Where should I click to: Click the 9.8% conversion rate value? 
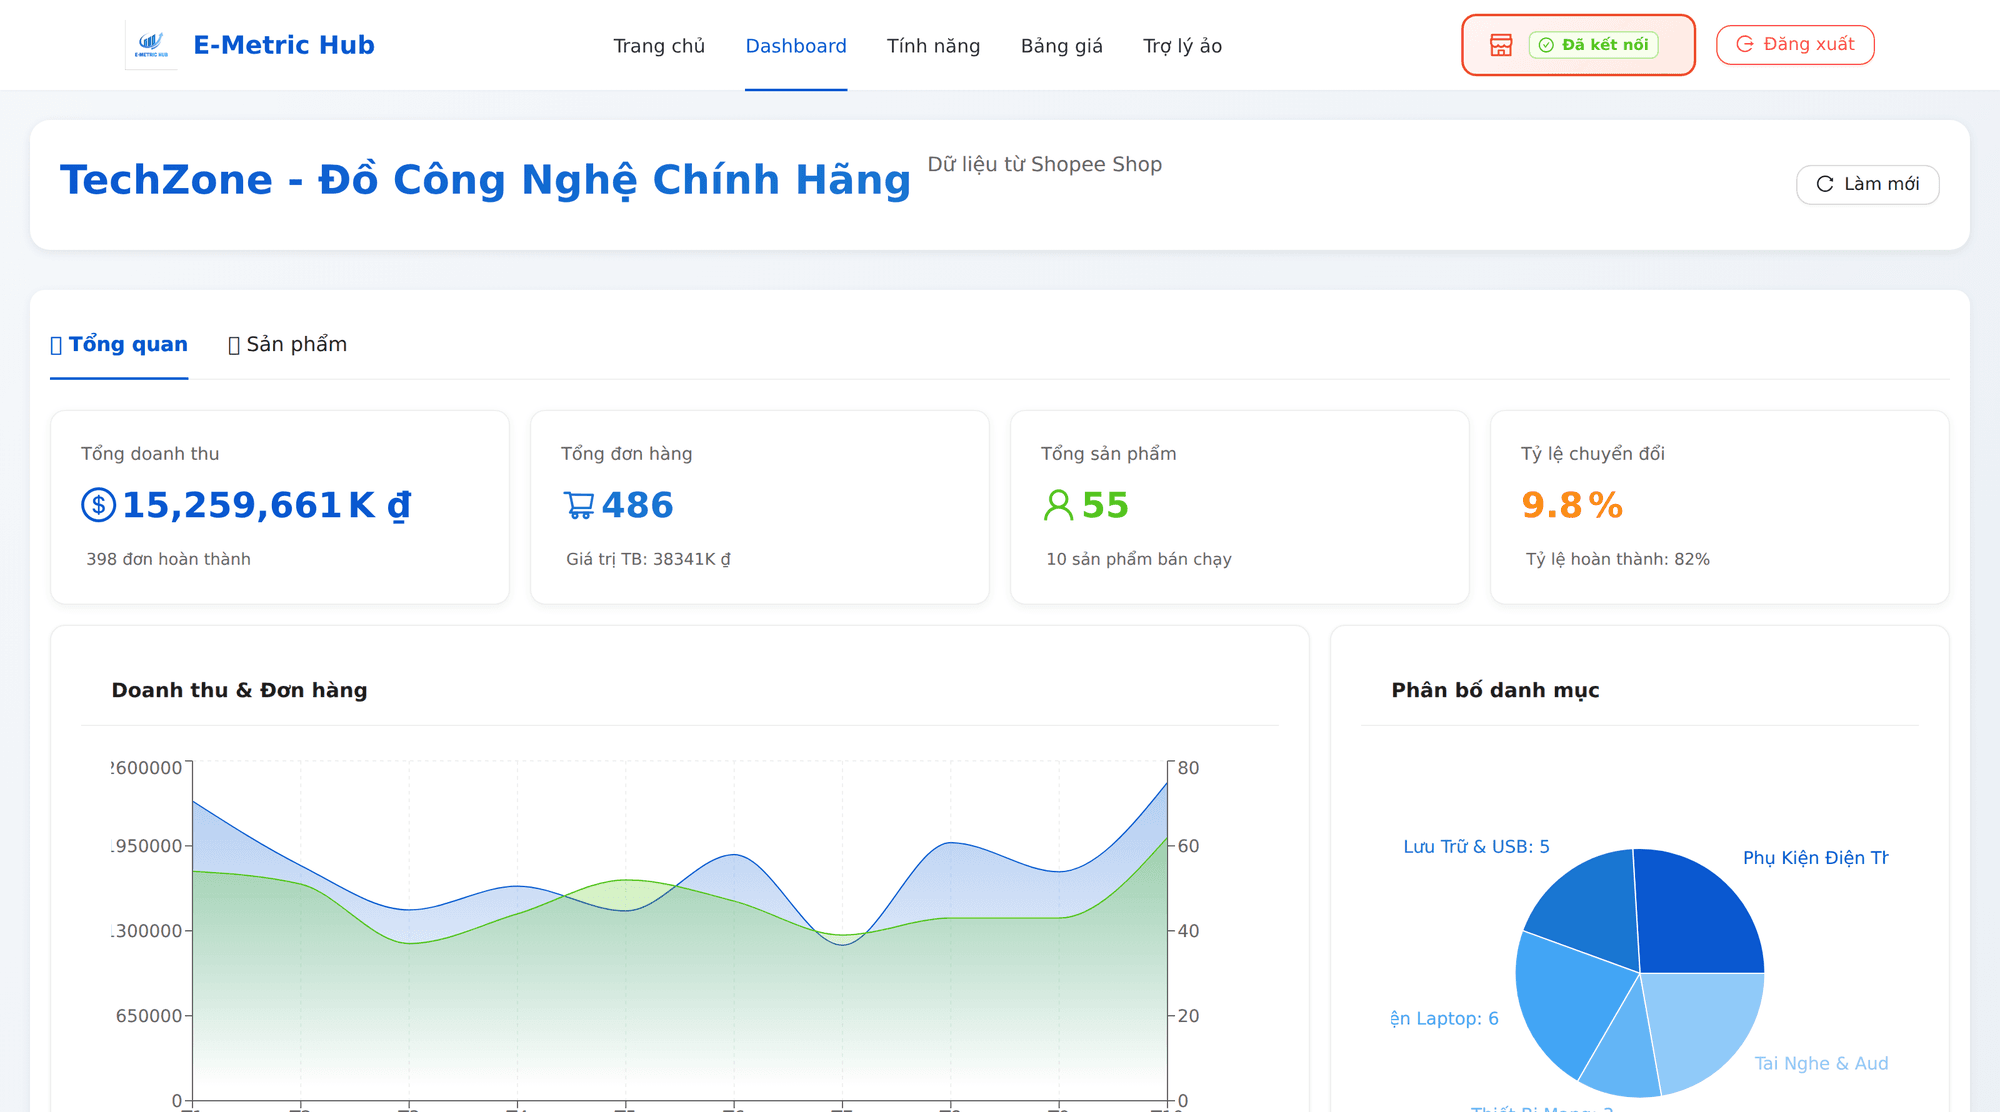1572,505
